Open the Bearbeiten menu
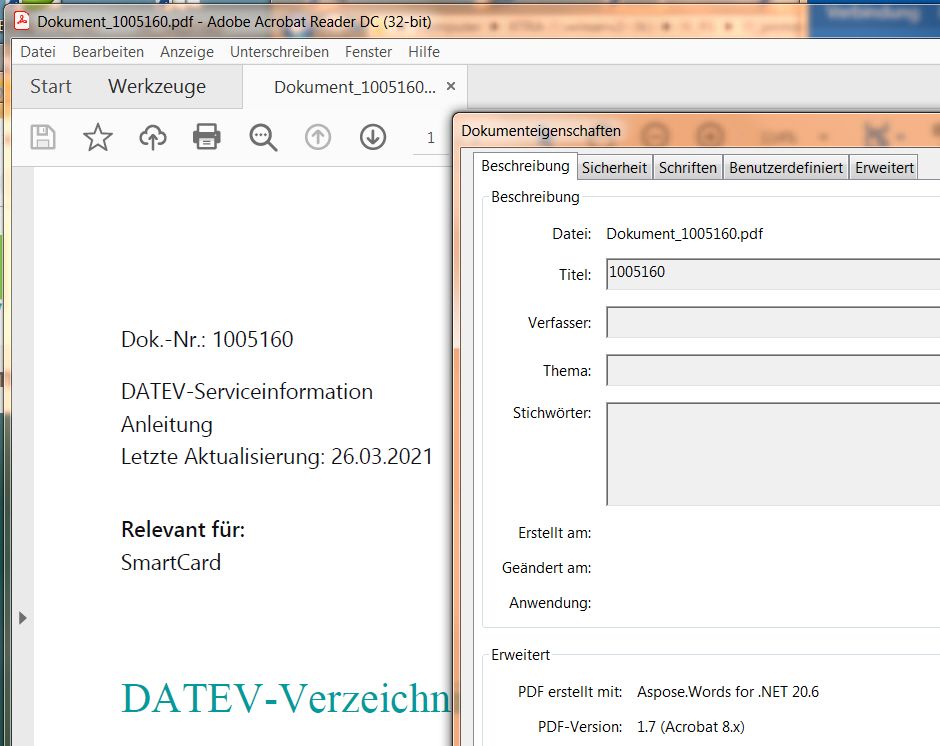Image resolution: width=940 pixels, height=746 pixels. point(108,52)
